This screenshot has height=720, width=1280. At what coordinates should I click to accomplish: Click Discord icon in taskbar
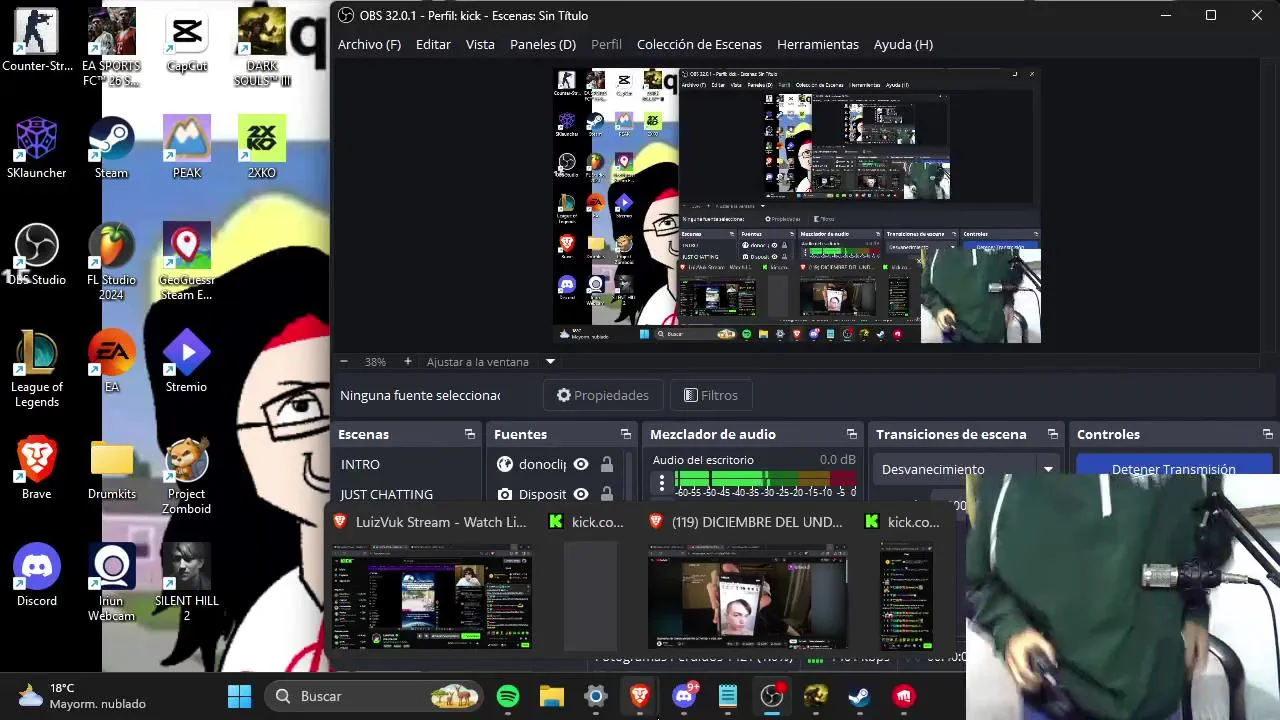coord(685,696)
